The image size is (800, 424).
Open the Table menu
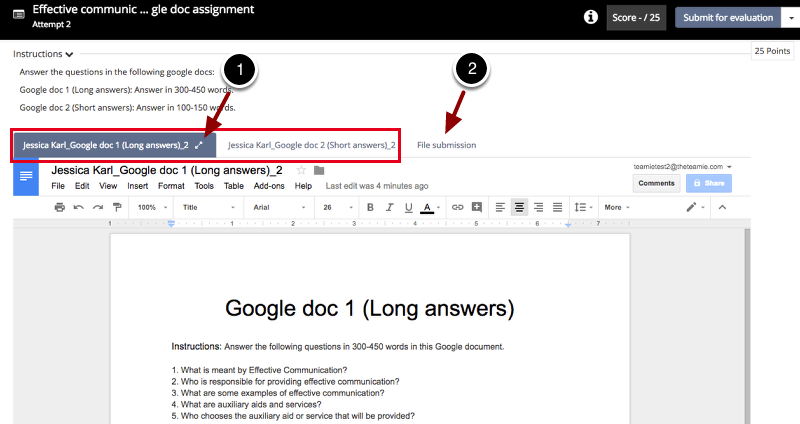(x=234, y=186)
